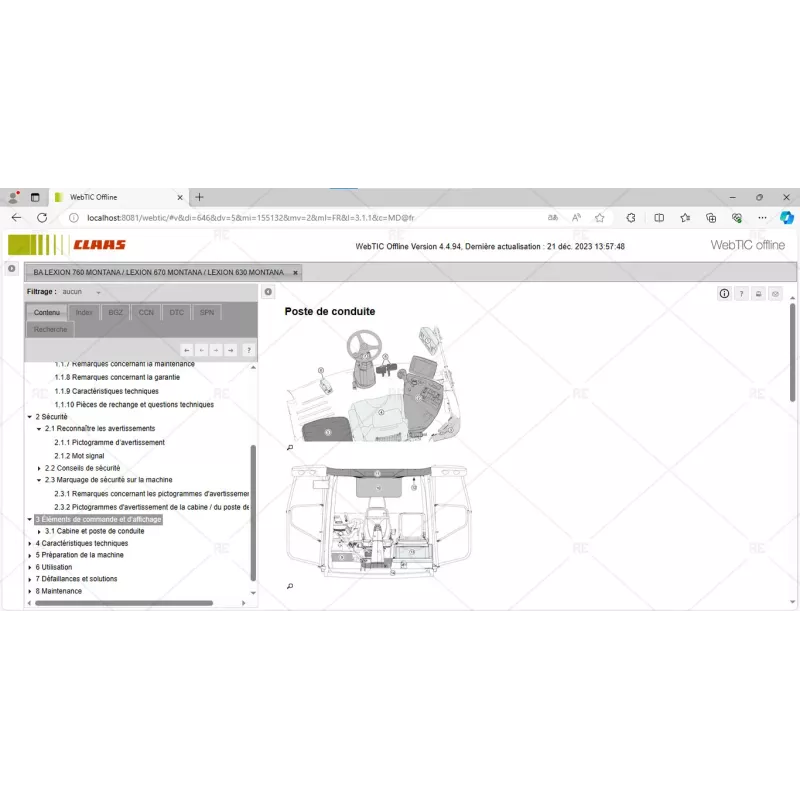The image size is (800, 800).
Task: Select the print icon
Action: 757,293
